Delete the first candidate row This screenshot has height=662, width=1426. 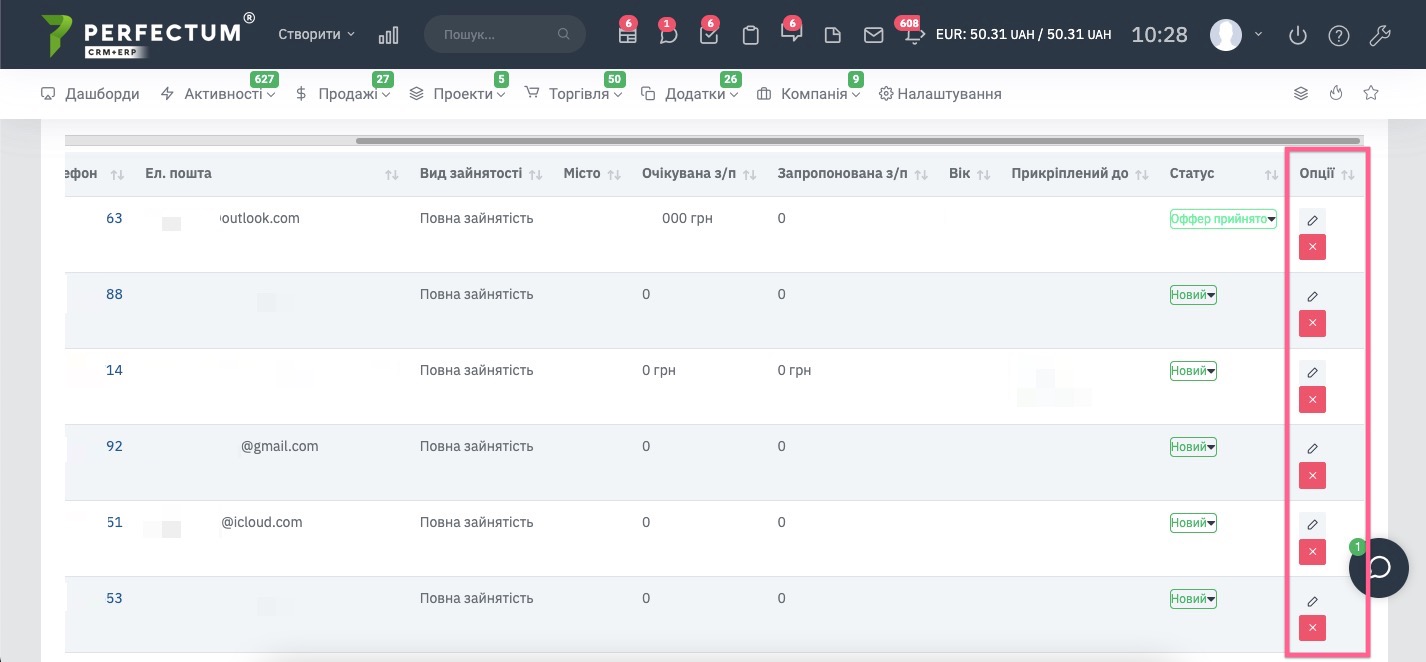tap(1312, 247)
